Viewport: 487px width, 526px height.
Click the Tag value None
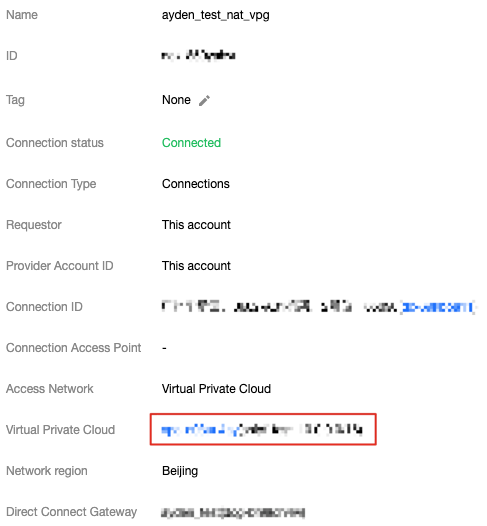[176, 100]
